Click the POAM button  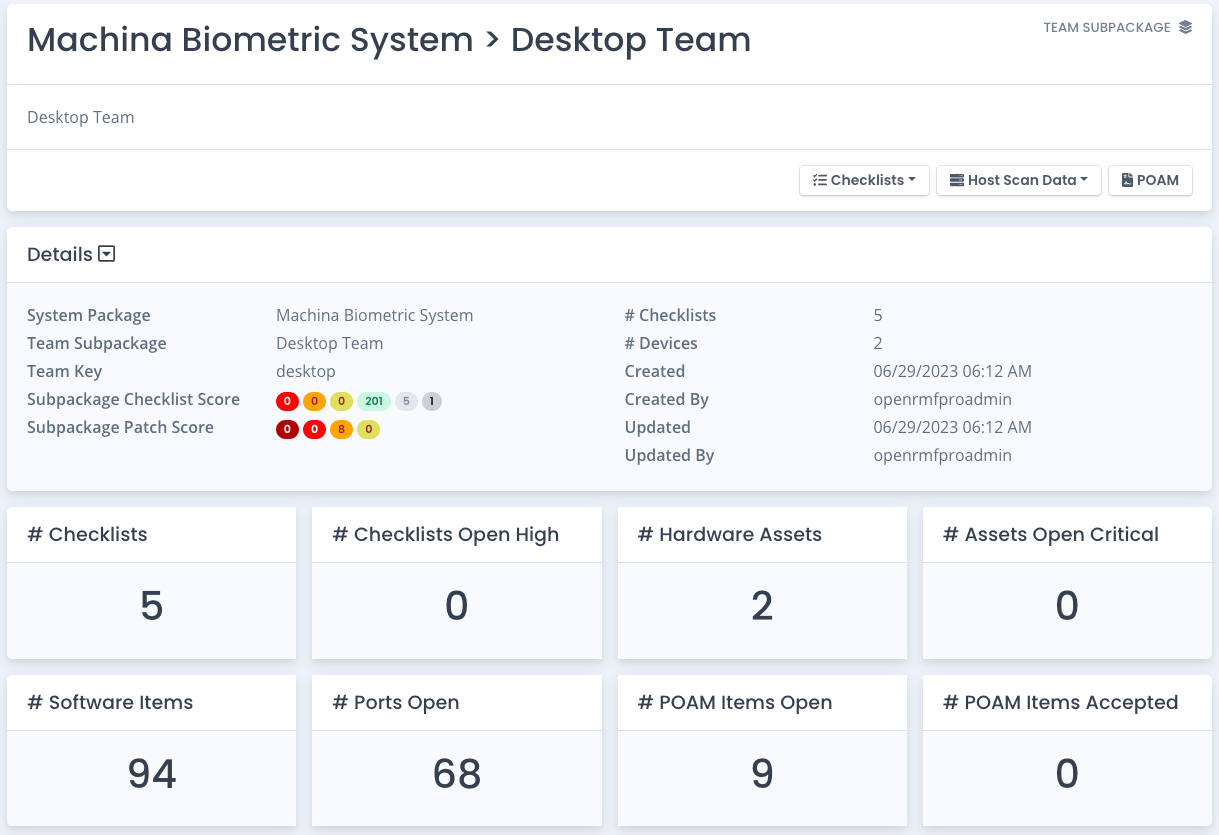point(1150,180)
